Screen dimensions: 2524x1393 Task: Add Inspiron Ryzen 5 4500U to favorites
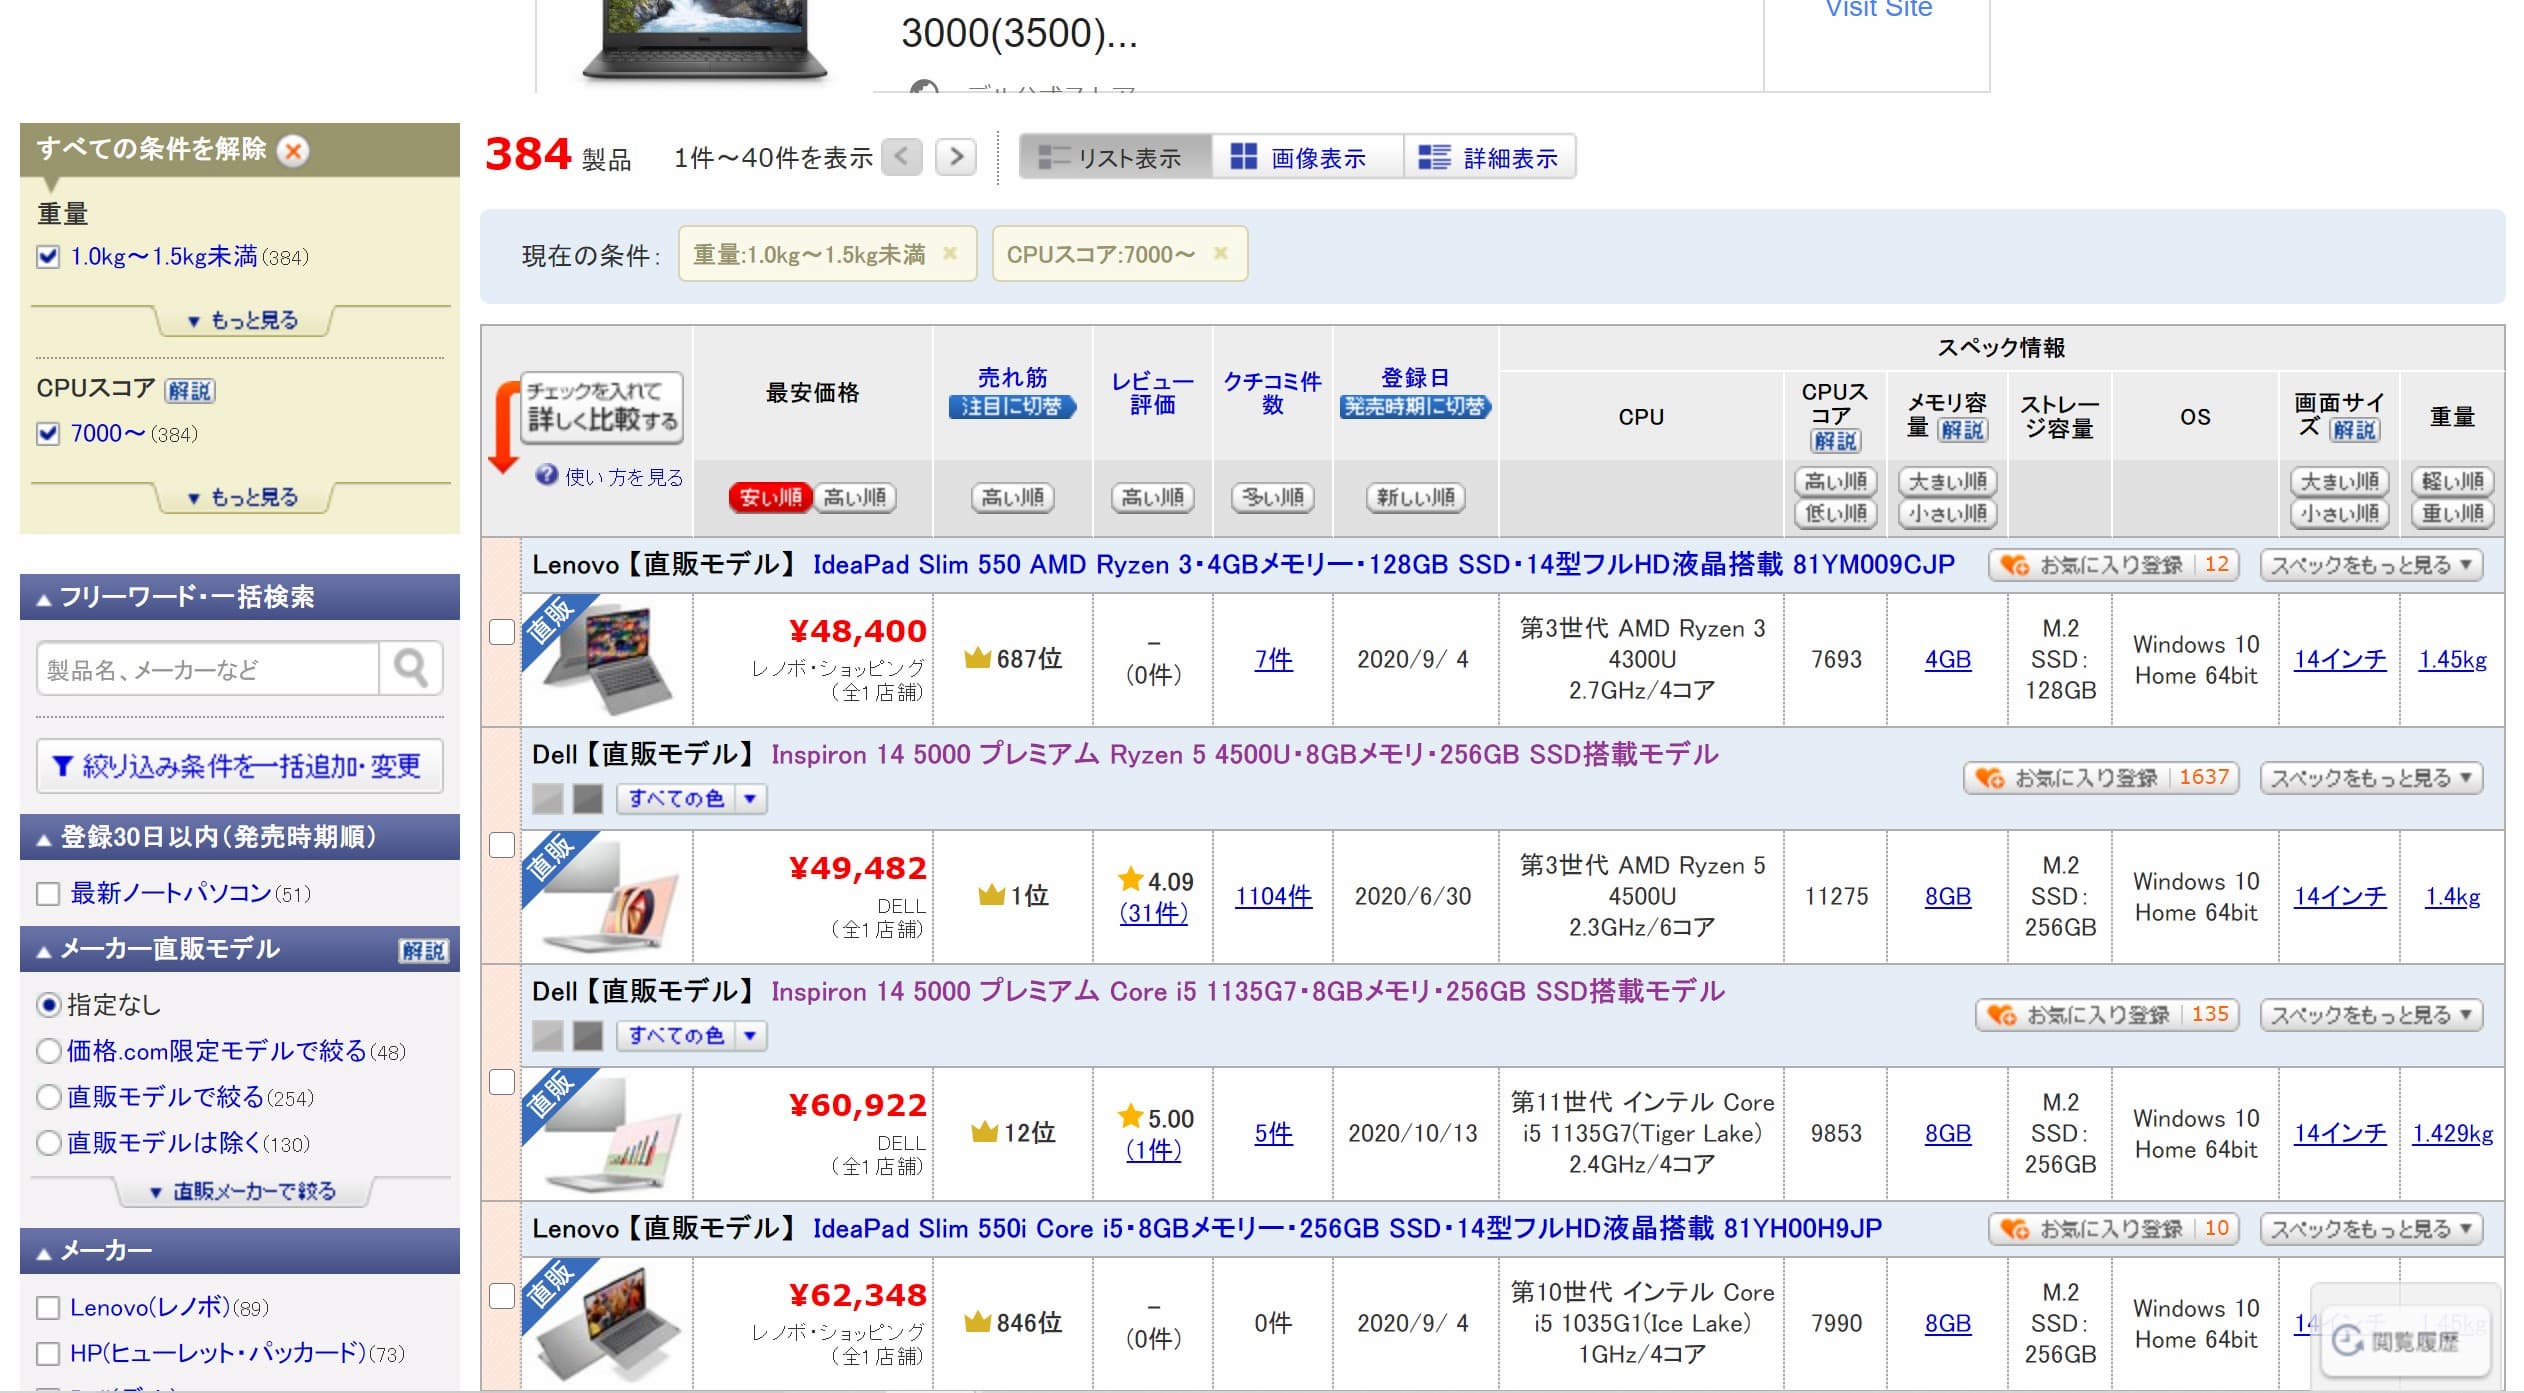click(x=2101, y=778)
